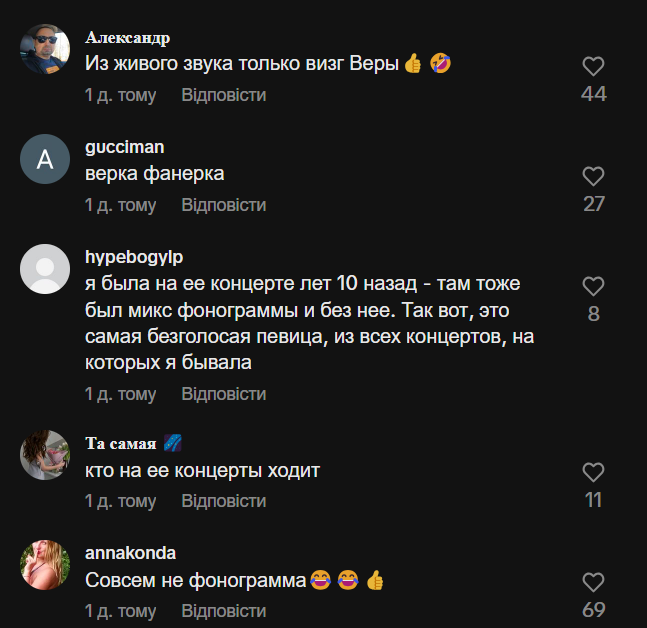Reply to Александр's comment via Відповісти
This screenshot has width=647, height=628.
223,95
